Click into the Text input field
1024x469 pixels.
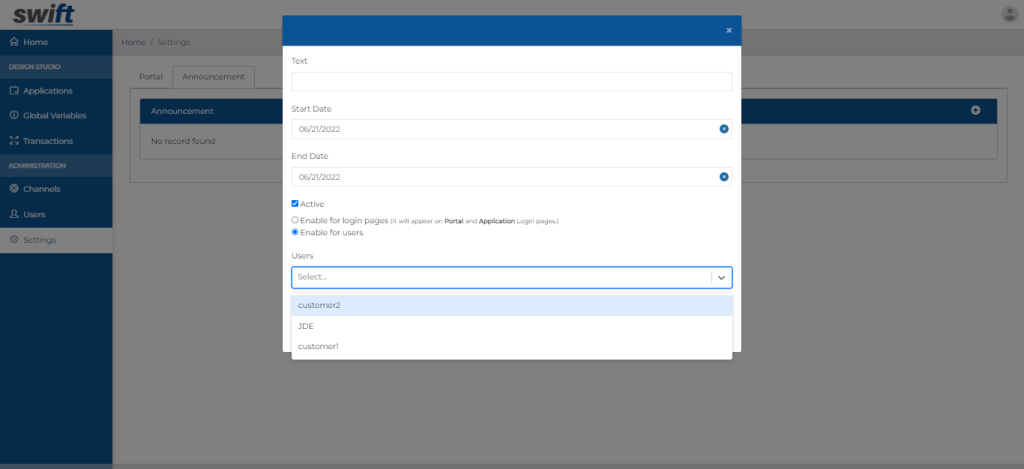[511, 82]
